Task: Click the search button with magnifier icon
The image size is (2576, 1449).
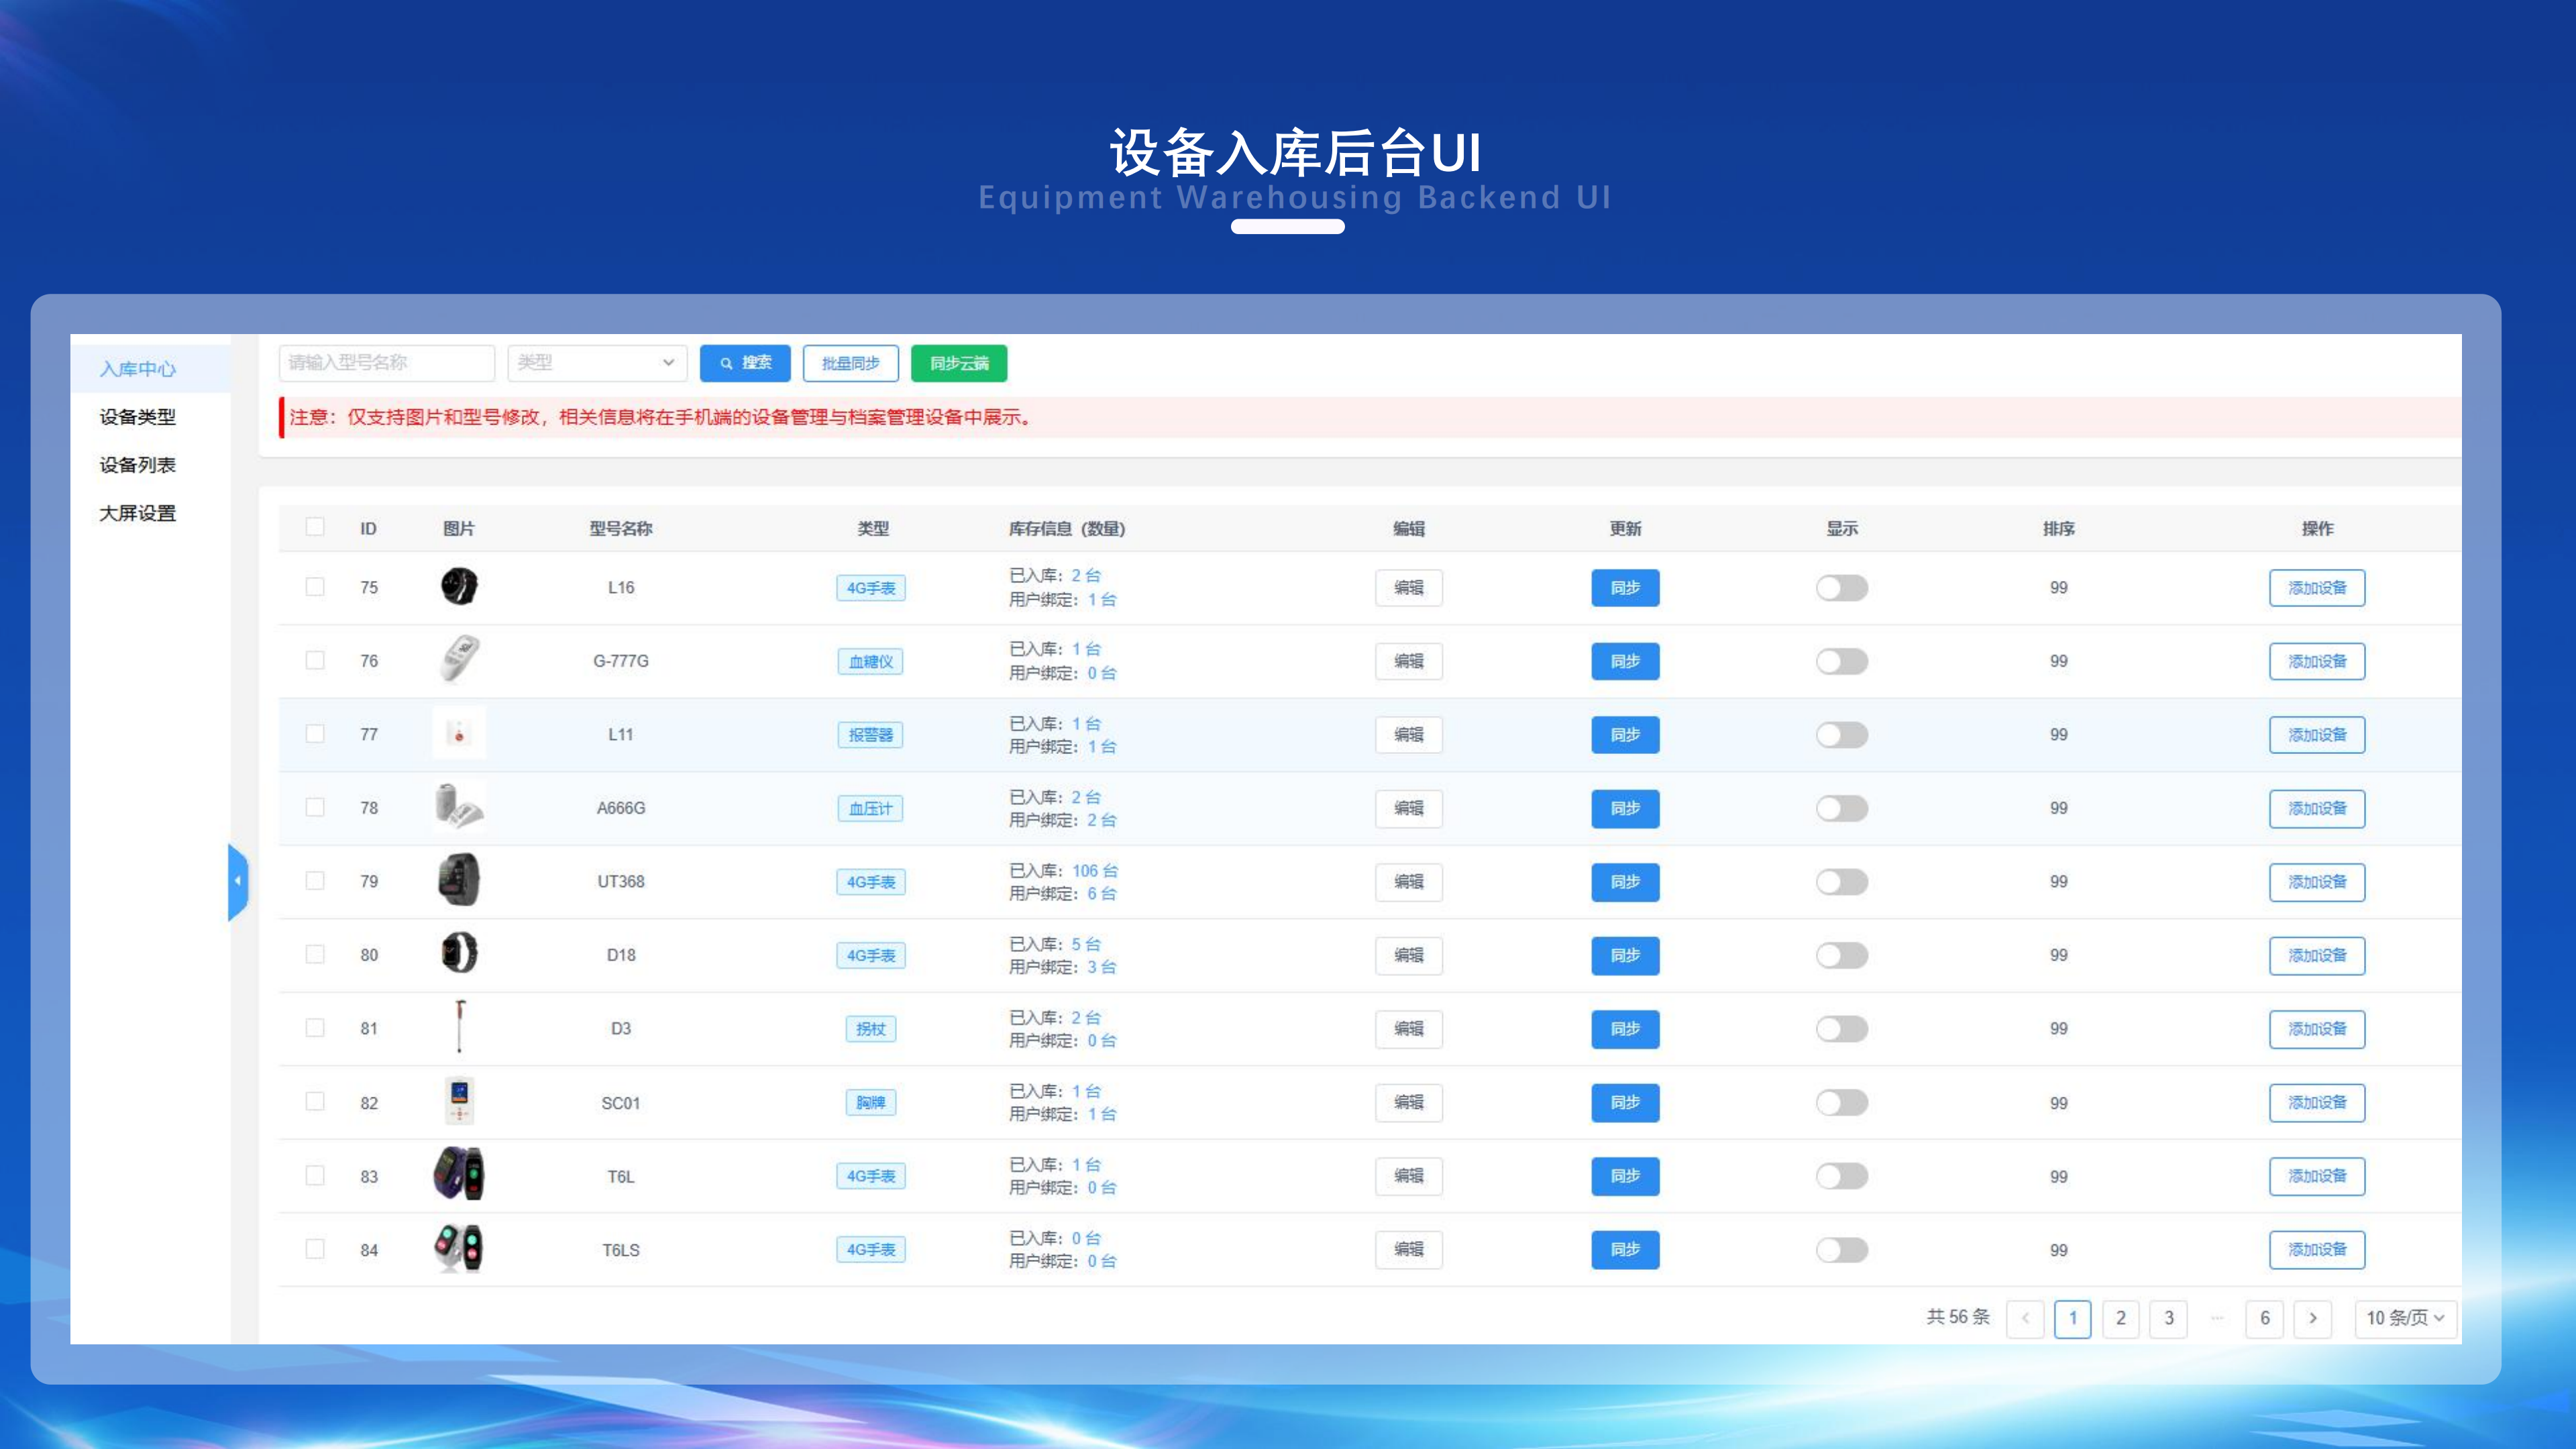Action: click(x=745, y=363)
